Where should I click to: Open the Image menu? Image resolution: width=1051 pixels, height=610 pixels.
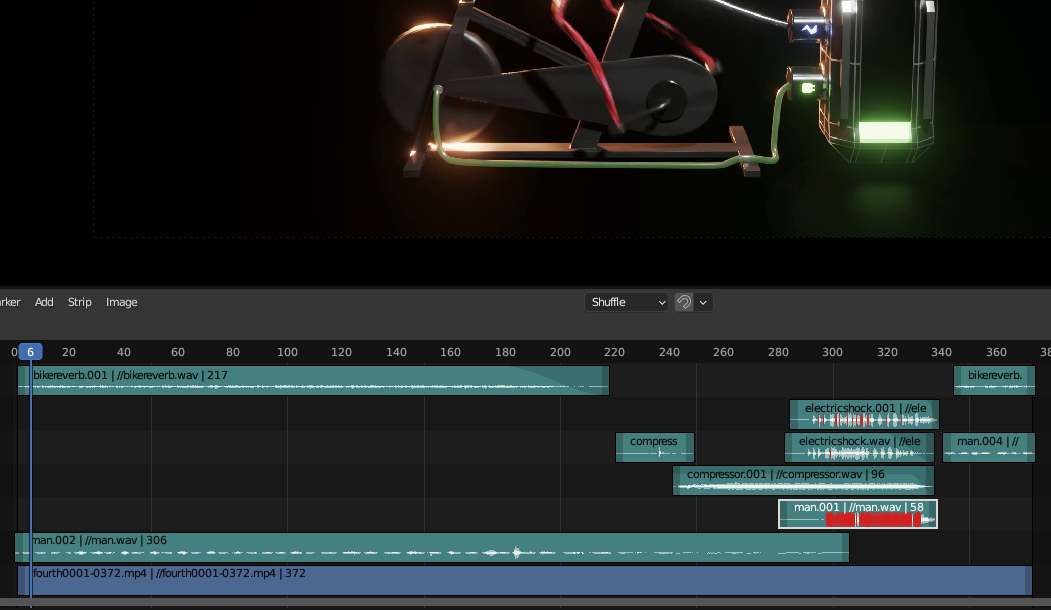[x=121, y=302]
